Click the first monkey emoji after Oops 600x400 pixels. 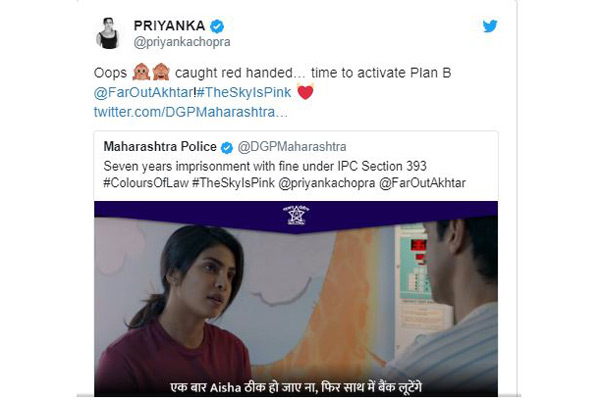141,72
